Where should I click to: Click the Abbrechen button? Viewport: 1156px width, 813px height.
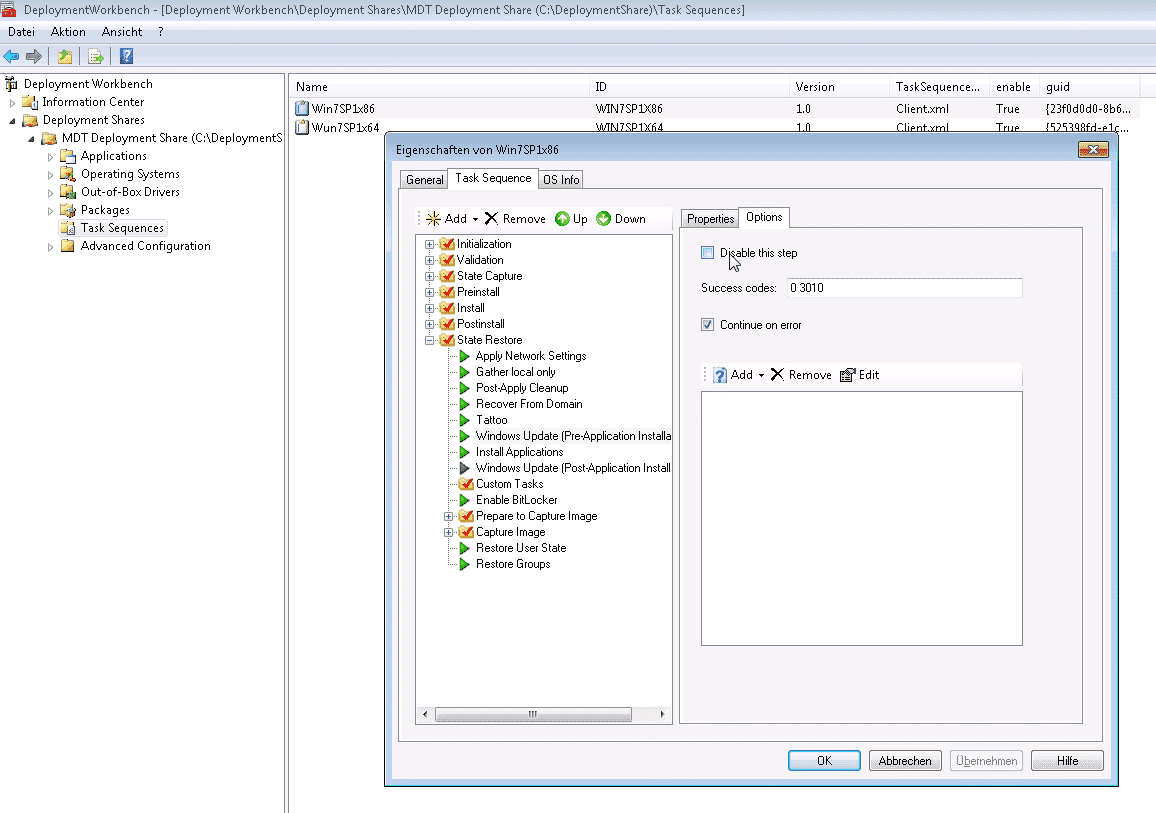pyautogui.click(x=905, y=761)
